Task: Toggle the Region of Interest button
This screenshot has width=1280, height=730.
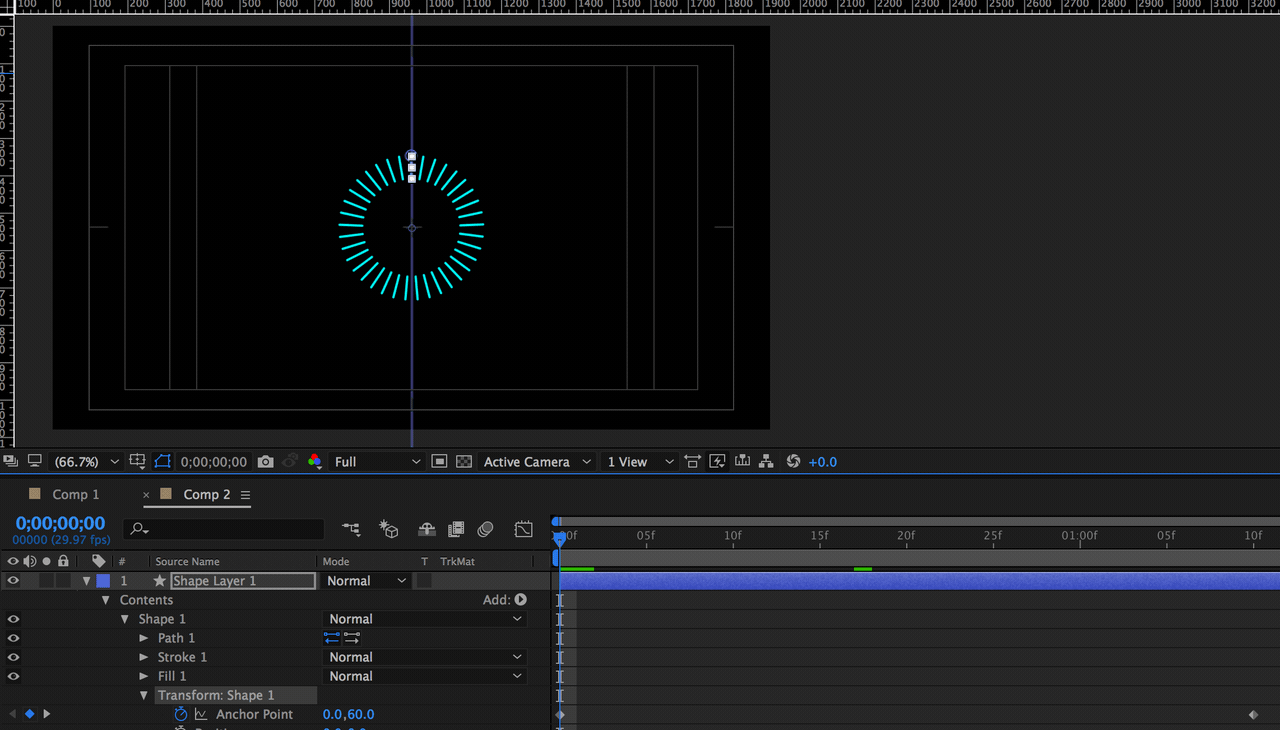Action: point(439,461)
